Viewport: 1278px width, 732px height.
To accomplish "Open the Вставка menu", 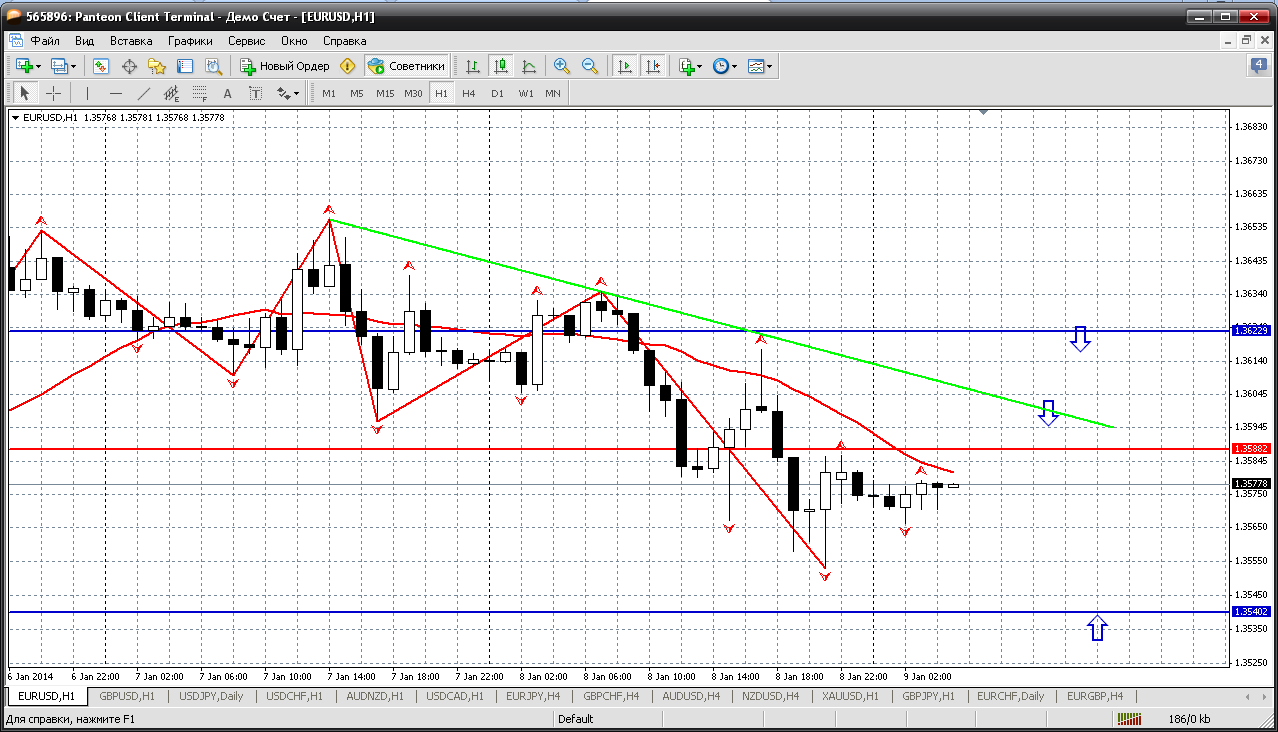I will (x=131, y=41).
